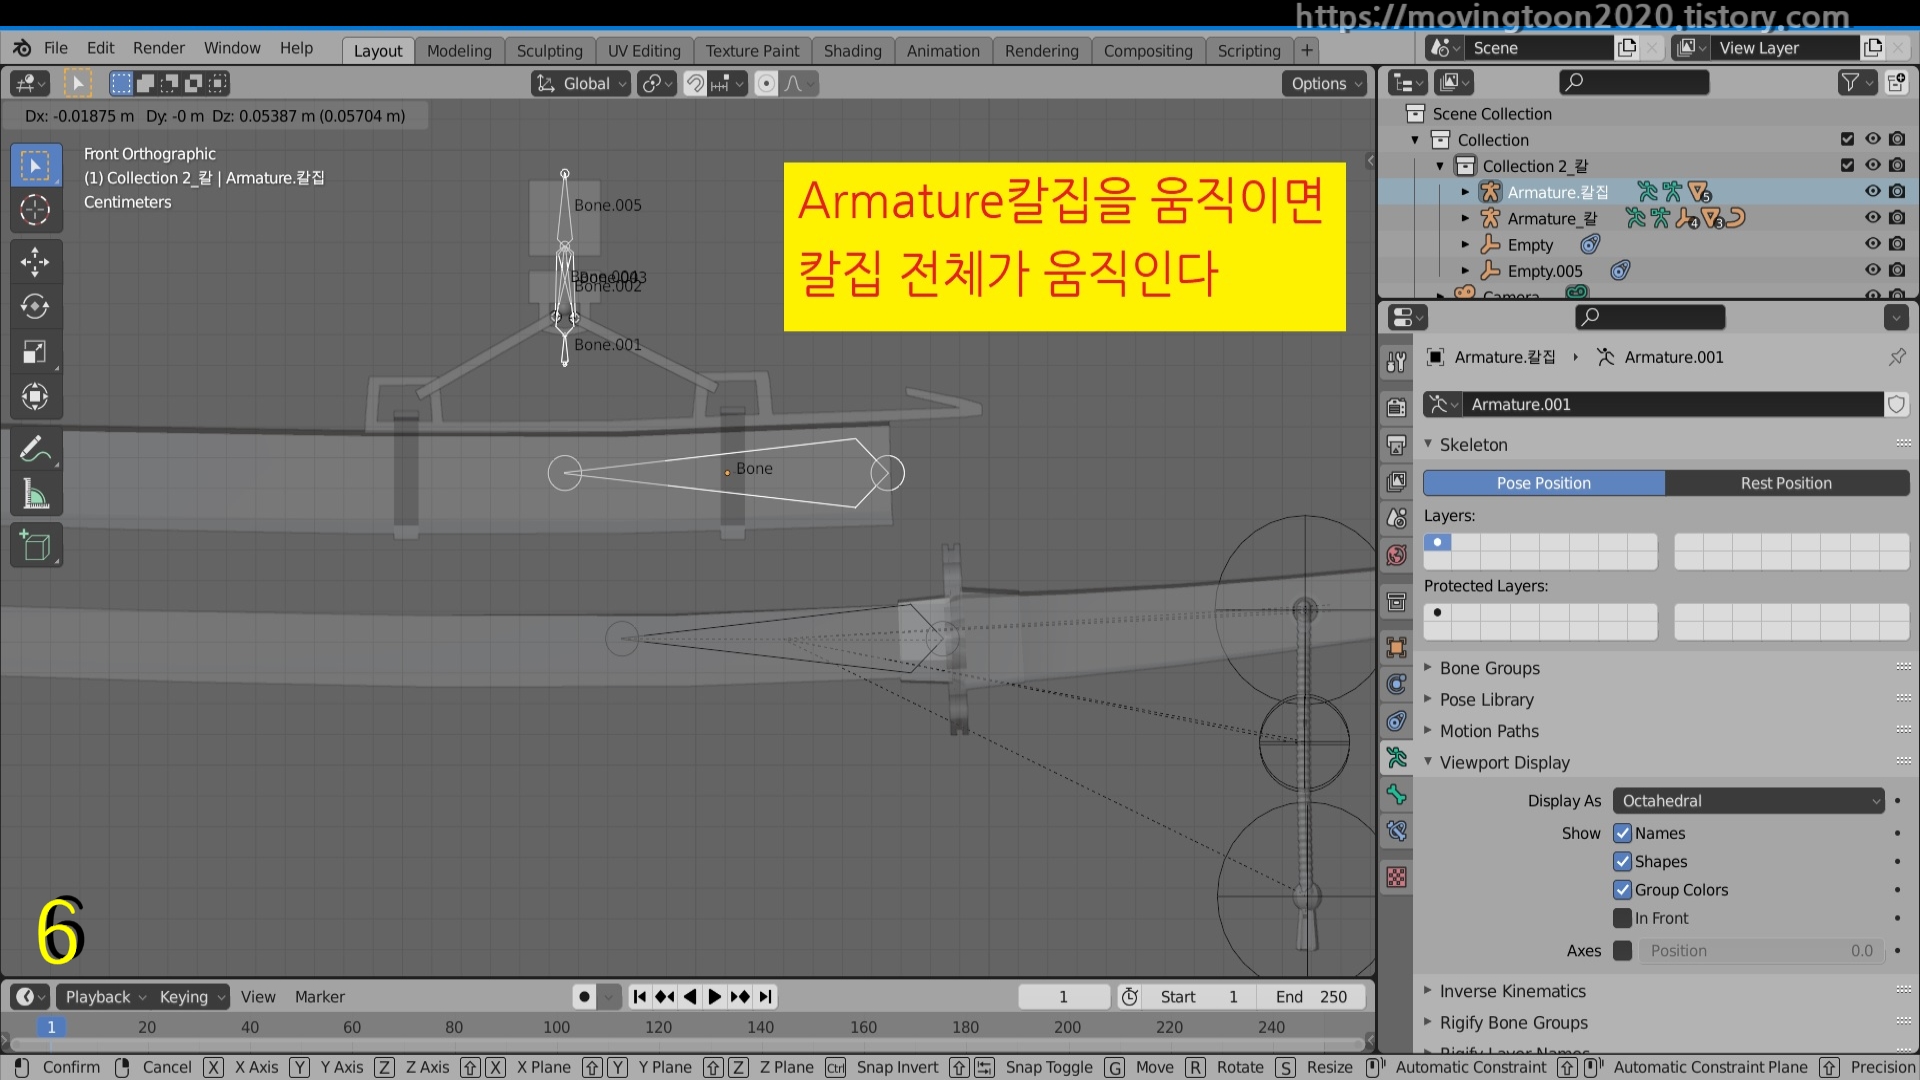Expand the Inverse Kinematics panel

[x=1512, y=991]
